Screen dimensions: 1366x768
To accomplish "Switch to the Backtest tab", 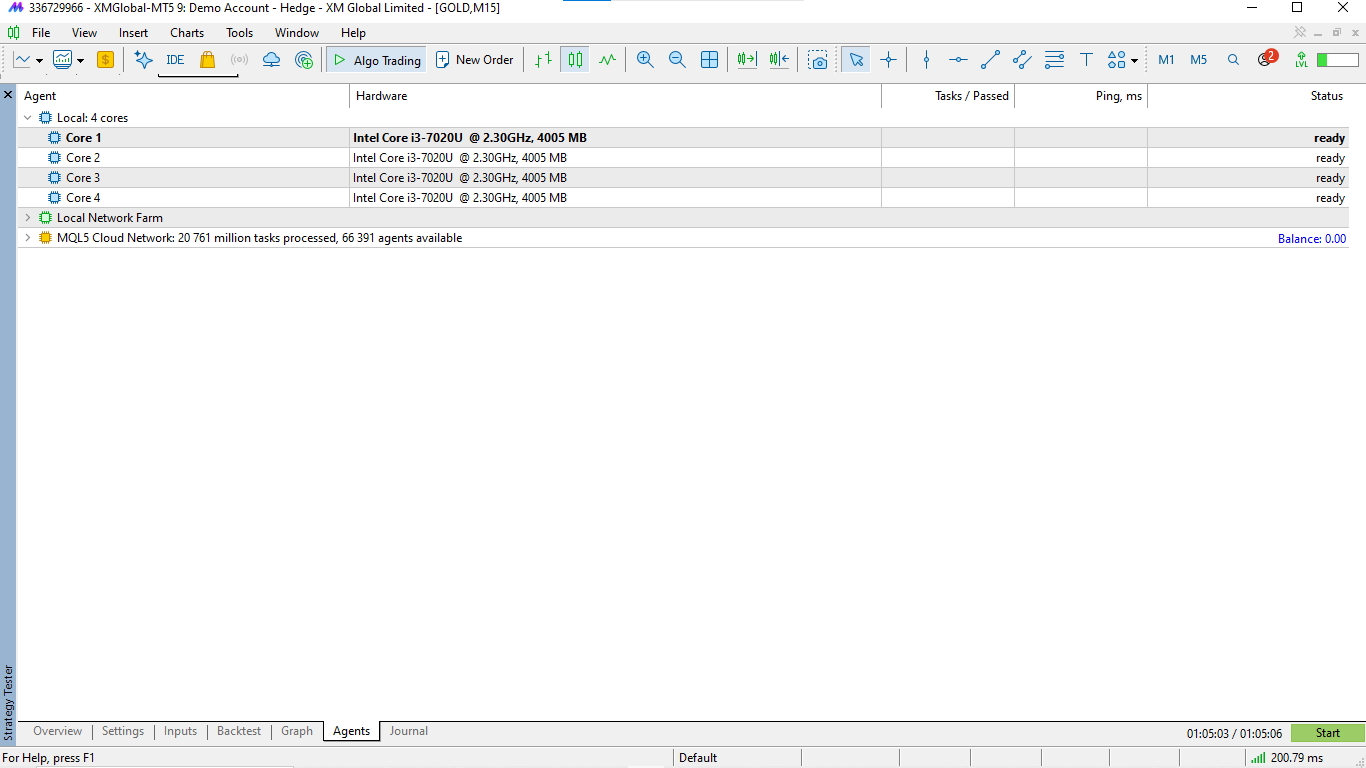I will [239, 731].
